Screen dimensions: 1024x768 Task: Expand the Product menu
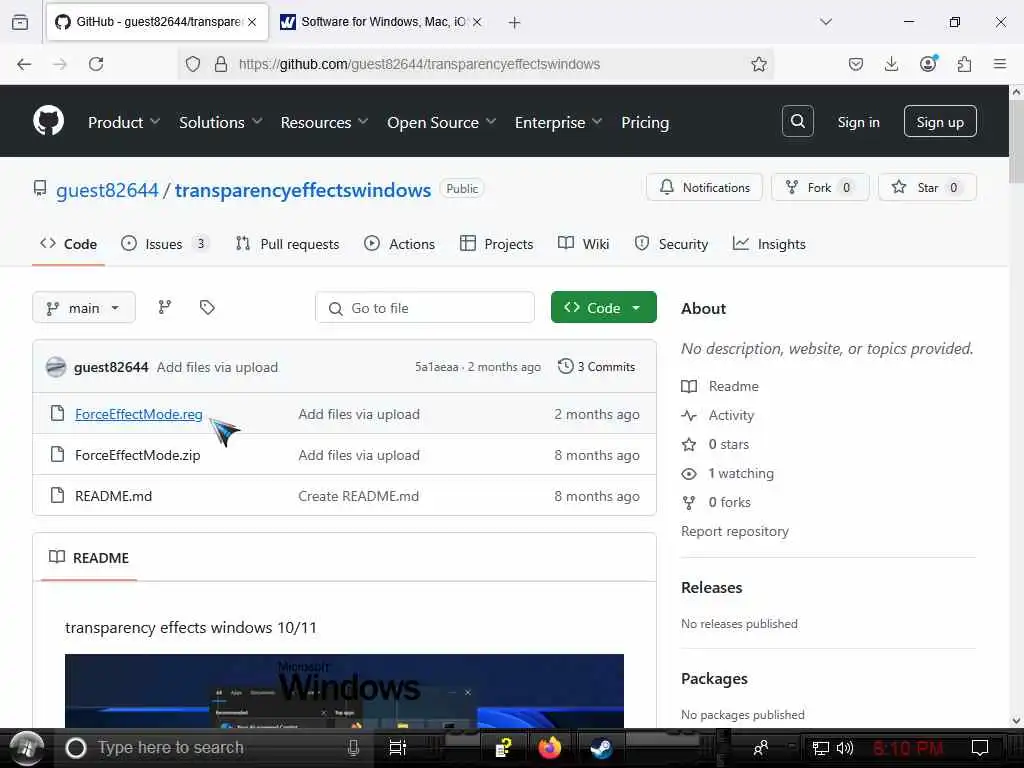[124, 122]
